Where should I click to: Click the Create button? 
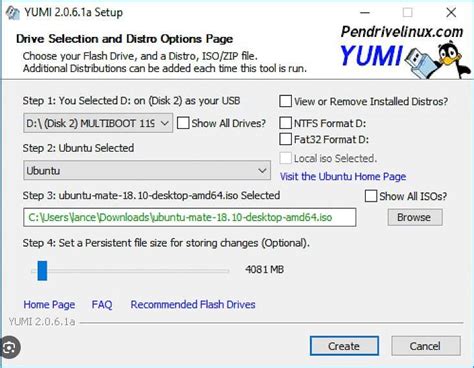pos(344,346)
